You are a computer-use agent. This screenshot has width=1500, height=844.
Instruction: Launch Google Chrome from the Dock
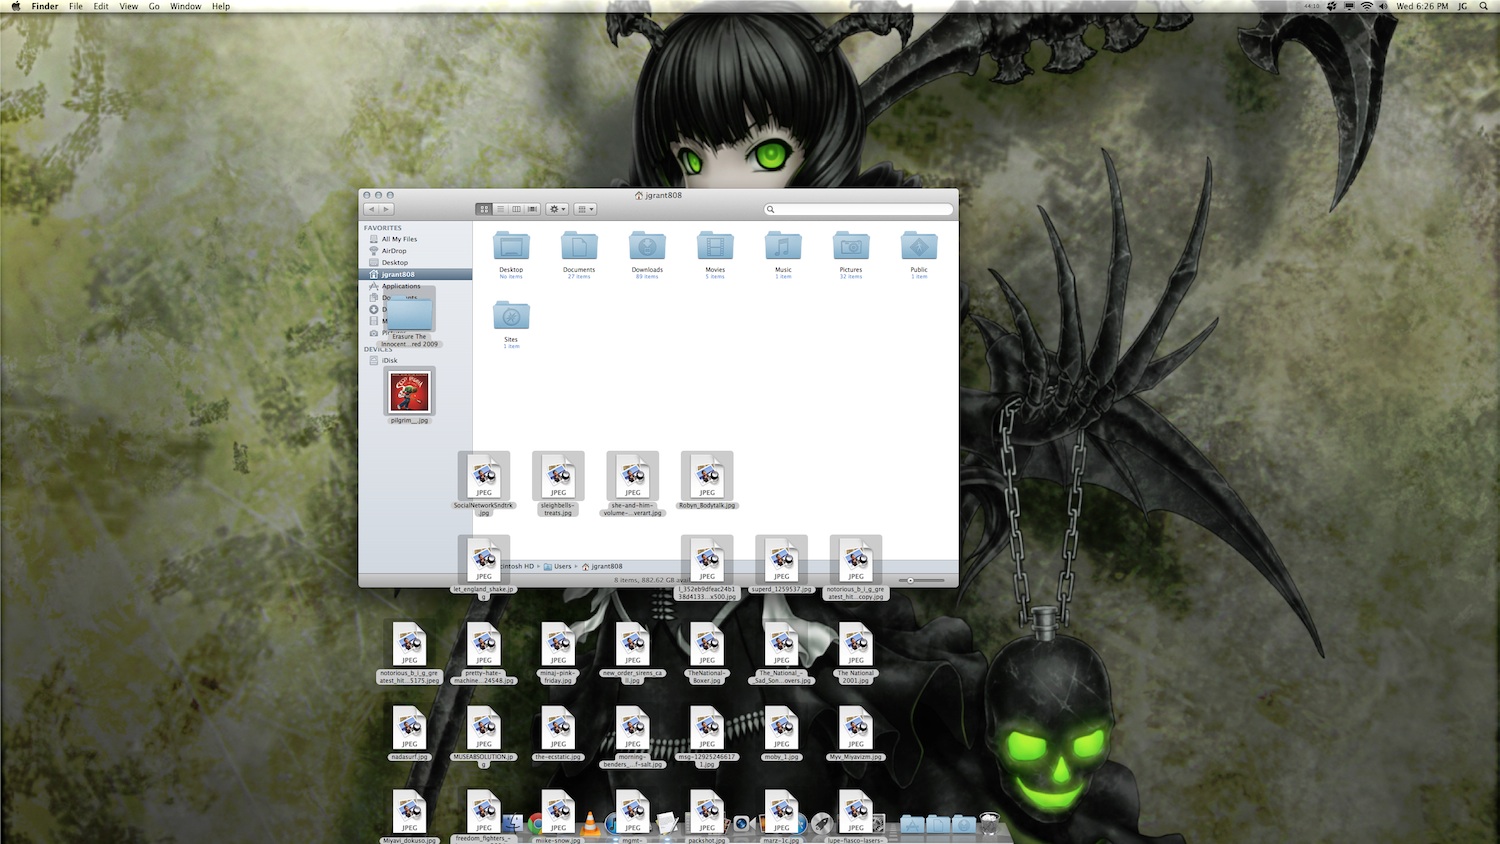(x=537, y=824)
